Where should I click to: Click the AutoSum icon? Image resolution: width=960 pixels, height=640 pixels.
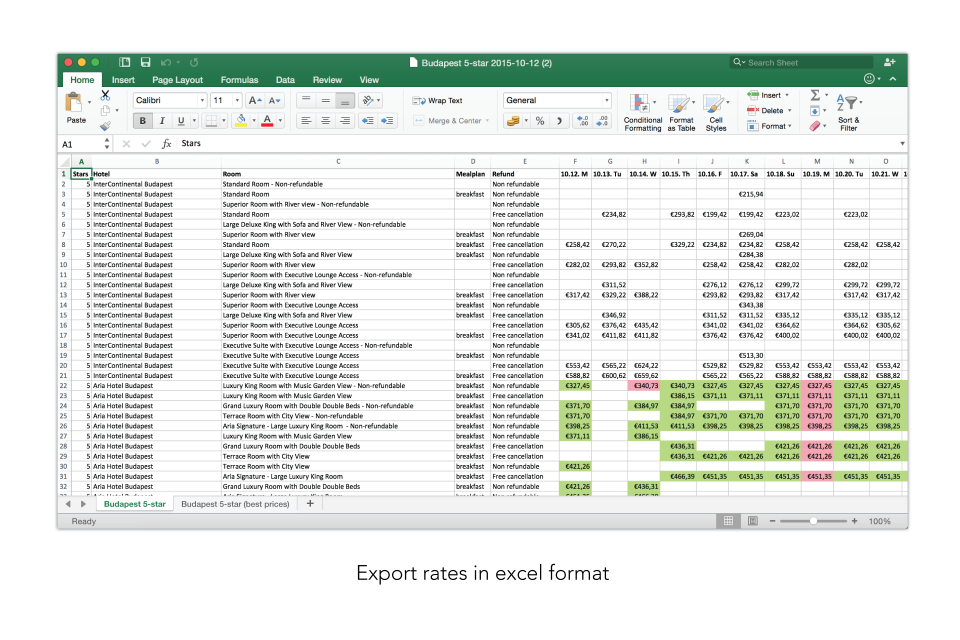[814, 94]
